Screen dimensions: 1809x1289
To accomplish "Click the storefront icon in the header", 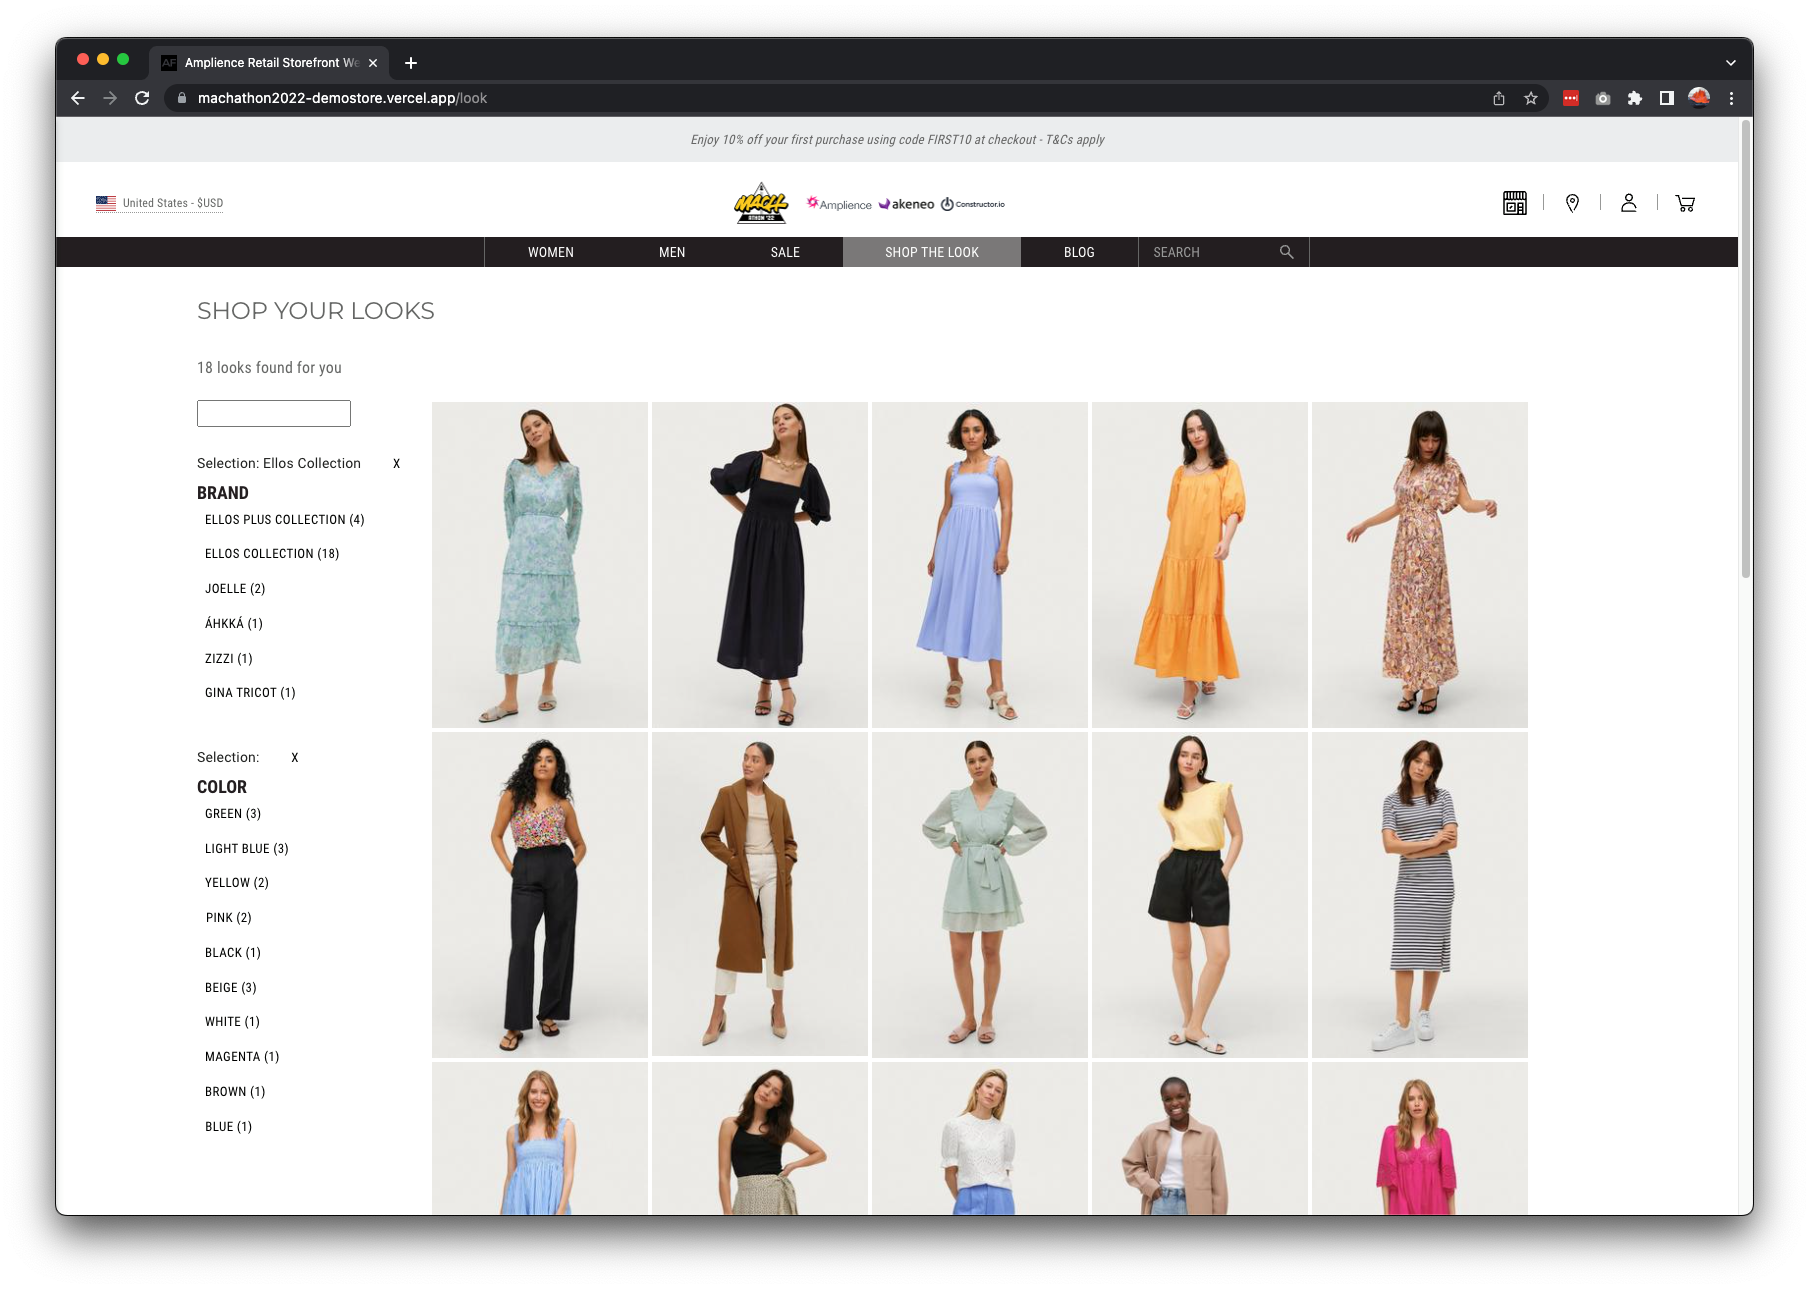I will [1514, 203].
